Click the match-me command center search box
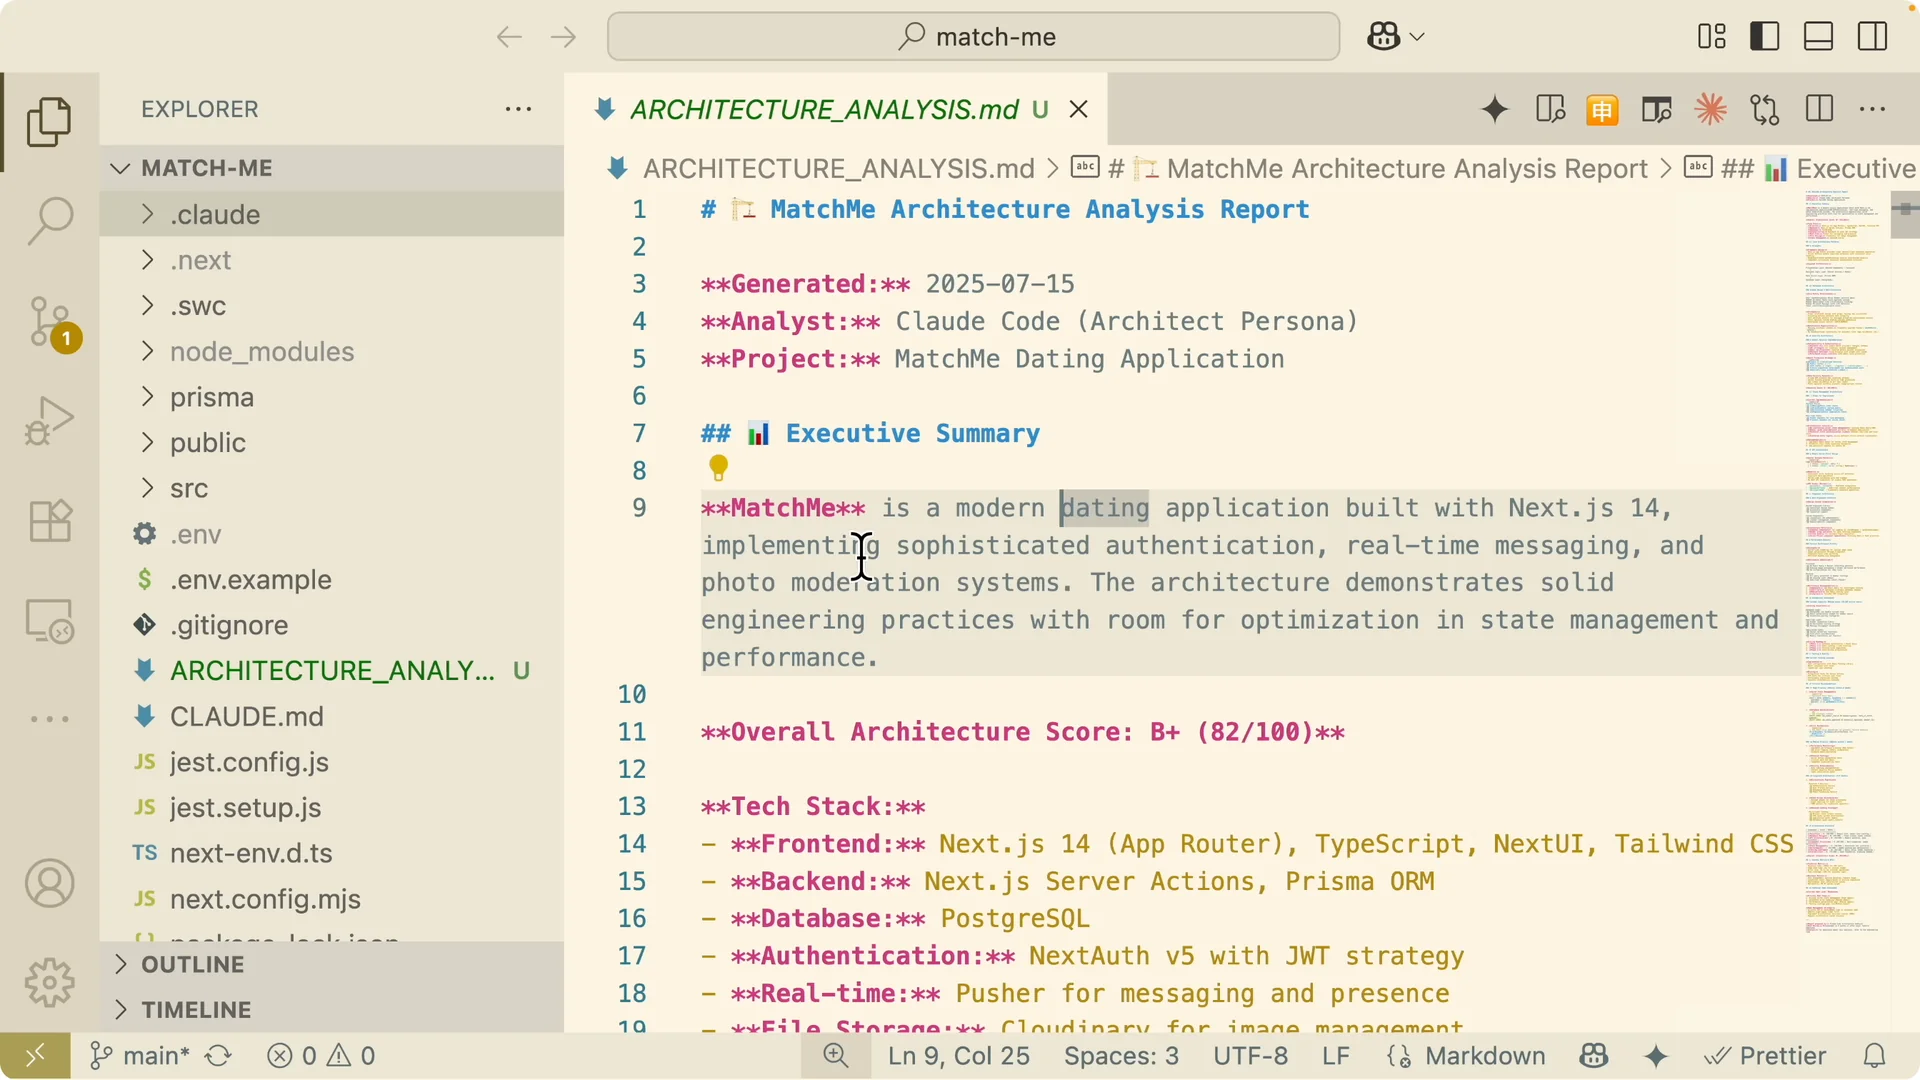Viewport: 1920px width, 1080px height. tap(973, 37)
